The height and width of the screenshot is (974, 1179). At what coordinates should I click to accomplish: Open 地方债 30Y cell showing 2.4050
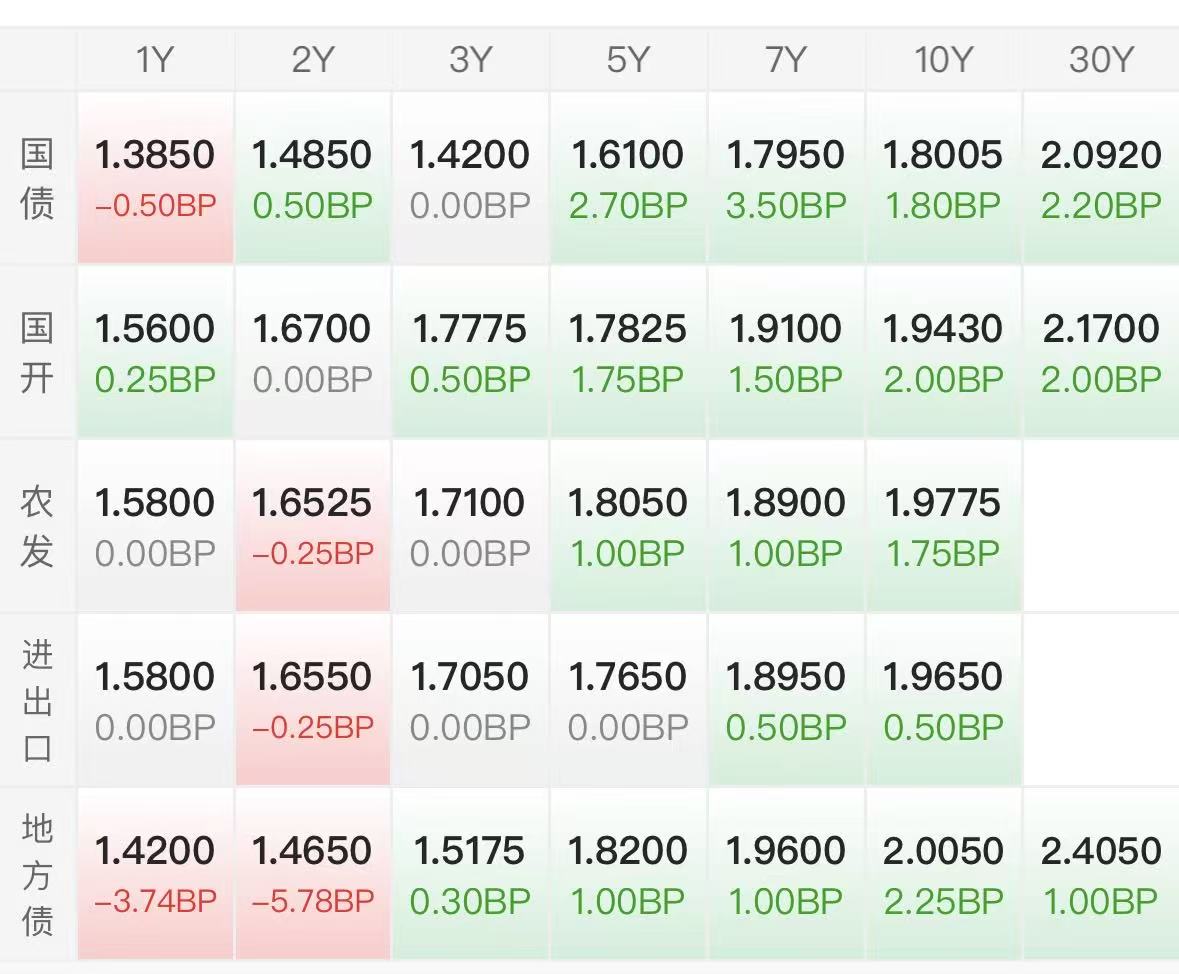[1101, 874]
